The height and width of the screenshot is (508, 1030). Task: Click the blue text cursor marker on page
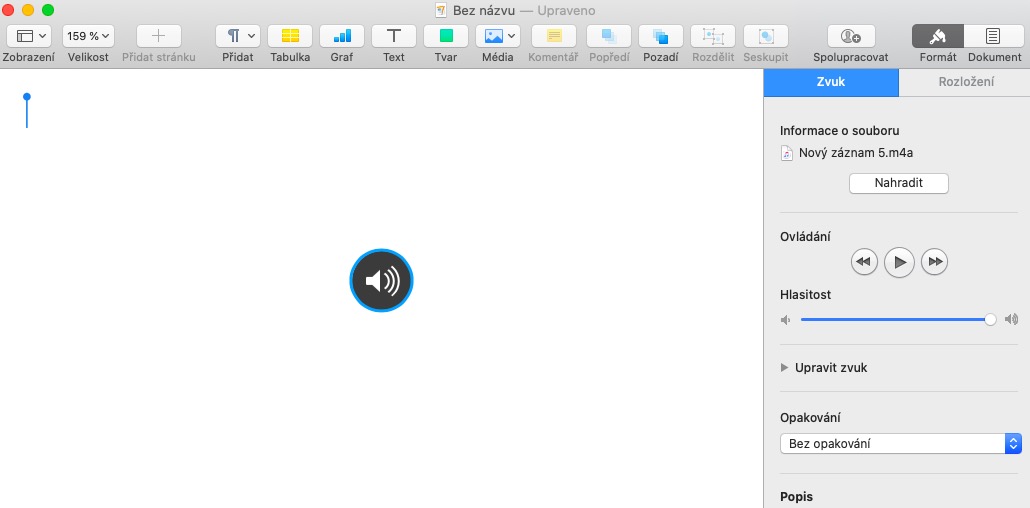[27, 110]
